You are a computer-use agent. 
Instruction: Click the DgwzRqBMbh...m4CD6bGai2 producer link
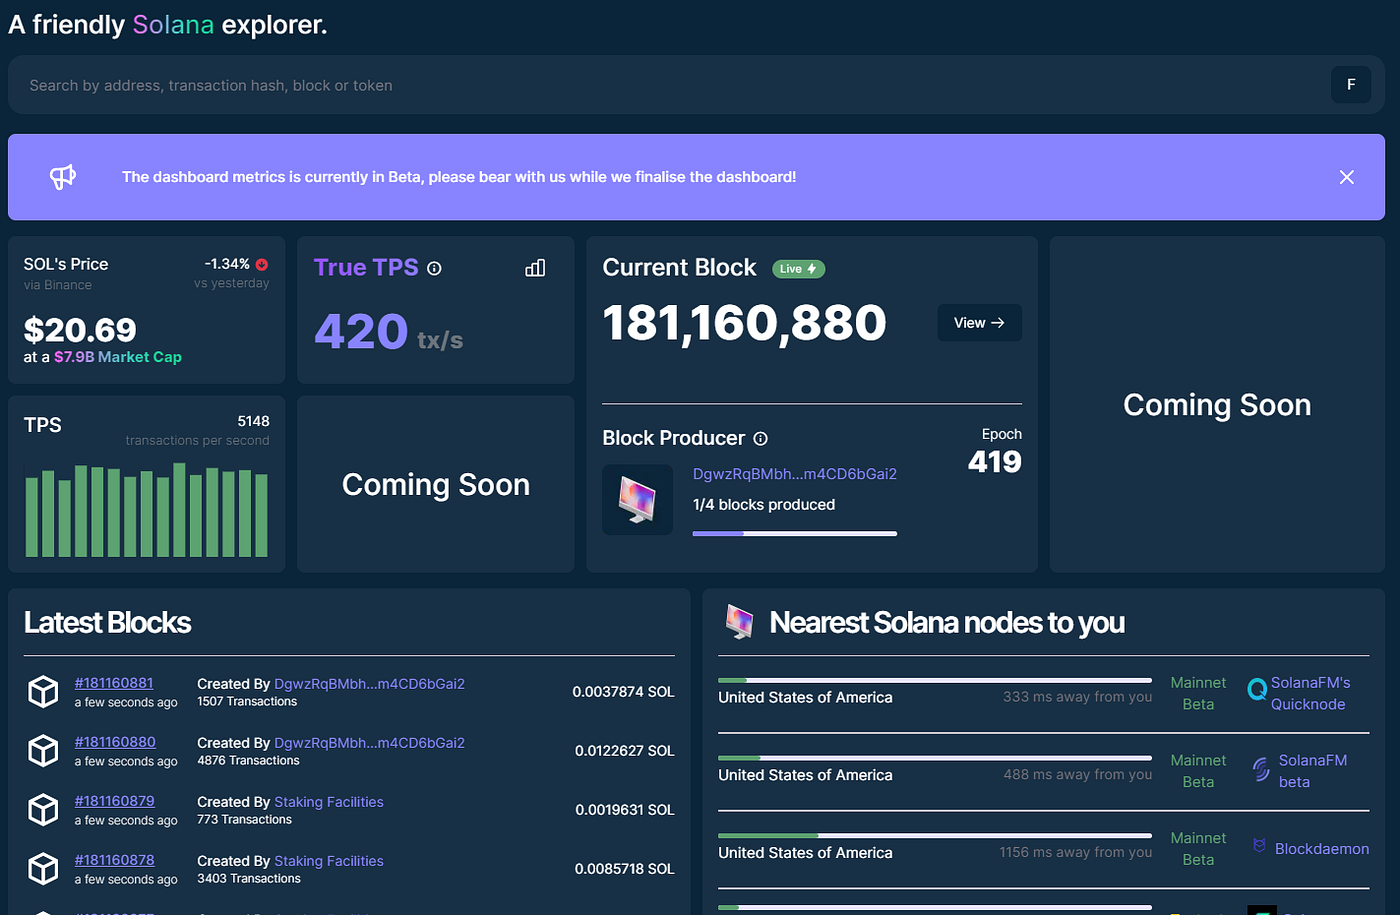click(794, 473)
